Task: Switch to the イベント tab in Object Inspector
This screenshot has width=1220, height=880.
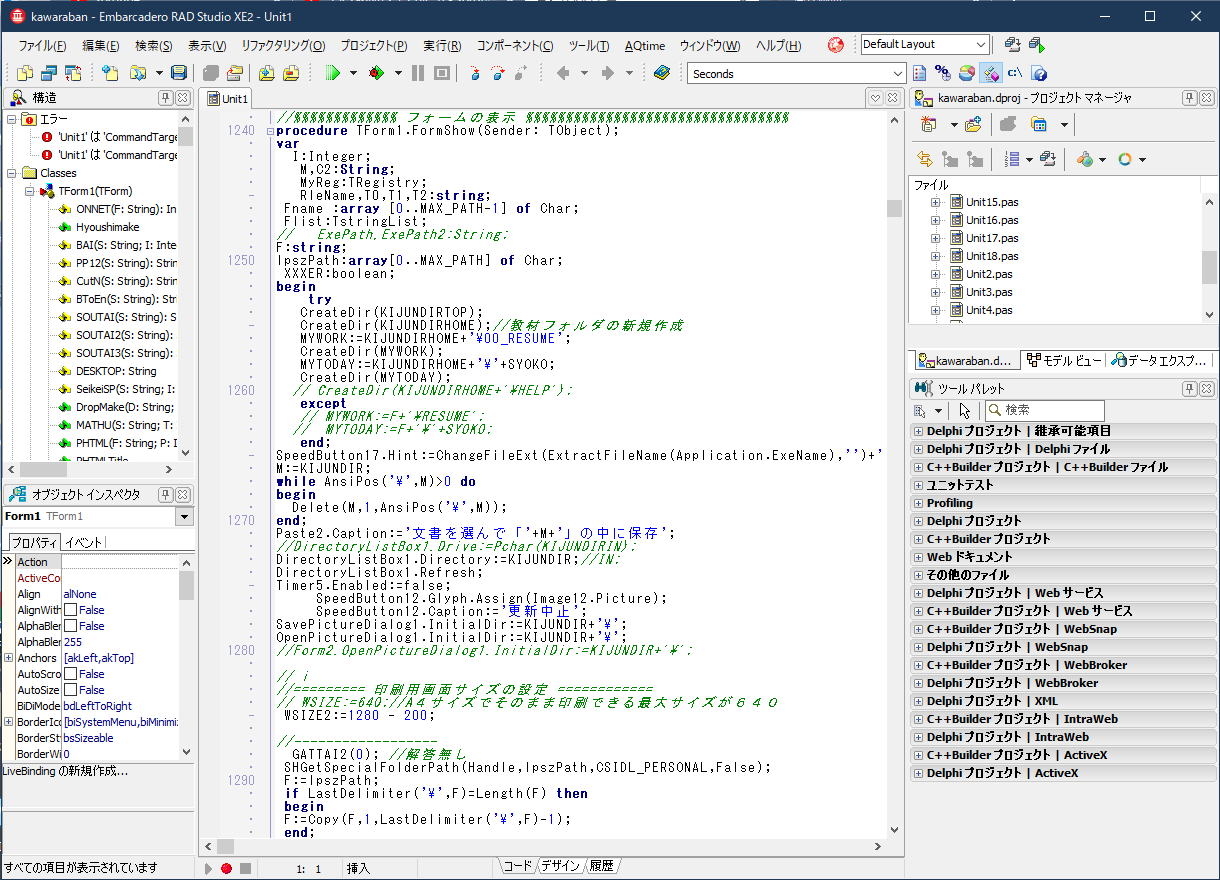Action: click(84, 542)
